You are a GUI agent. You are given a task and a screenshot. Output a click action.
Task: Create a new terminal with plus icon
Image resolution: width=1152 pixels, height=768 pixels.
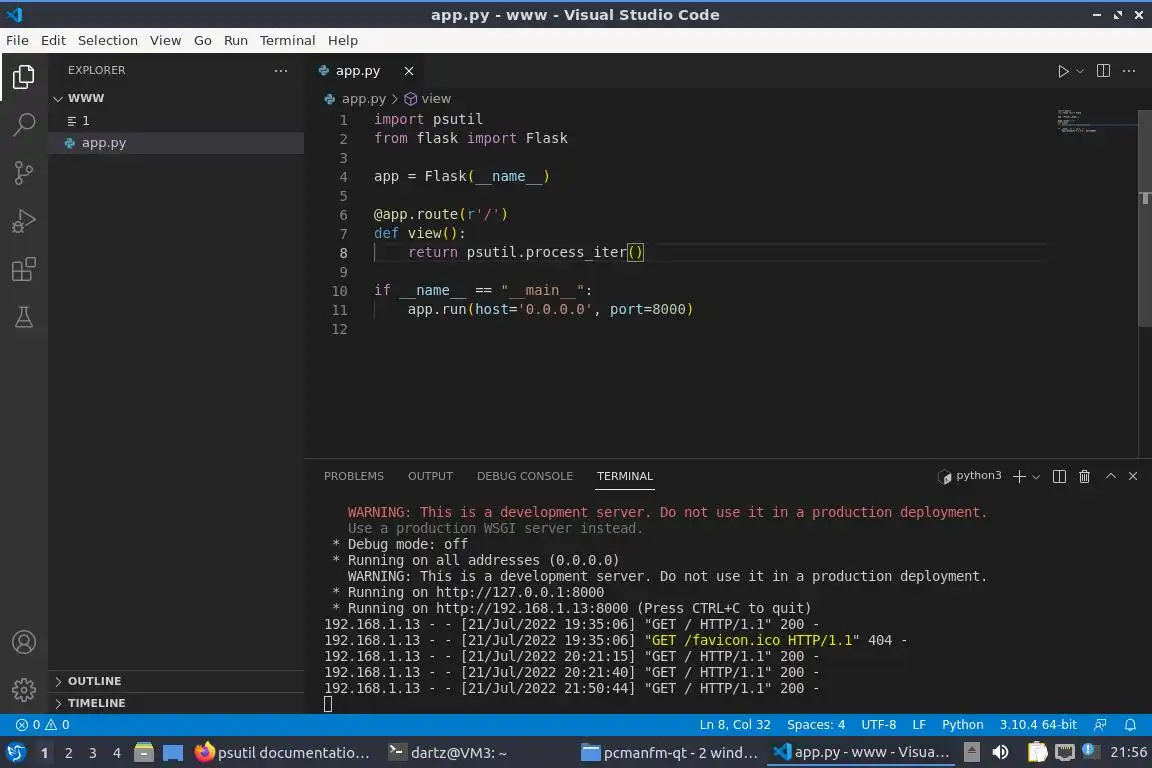click(1019, 476)
